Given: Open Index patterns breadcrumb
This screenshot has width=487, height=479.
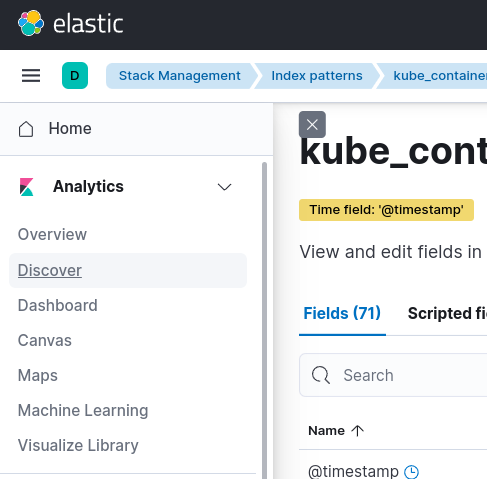Looking at the screenshot, I should pyautogui.click(x=317, y=76).
